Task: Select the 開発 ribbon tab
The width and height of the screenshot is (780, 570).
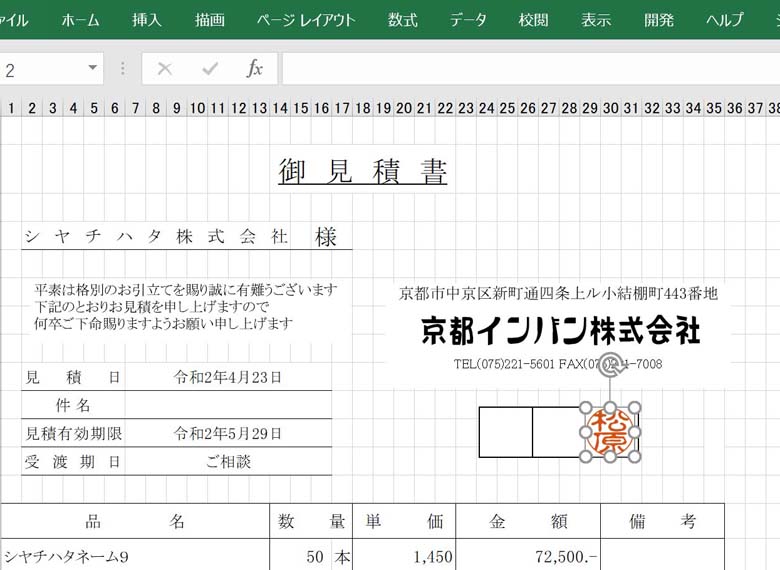Action: tap(659, 20)
